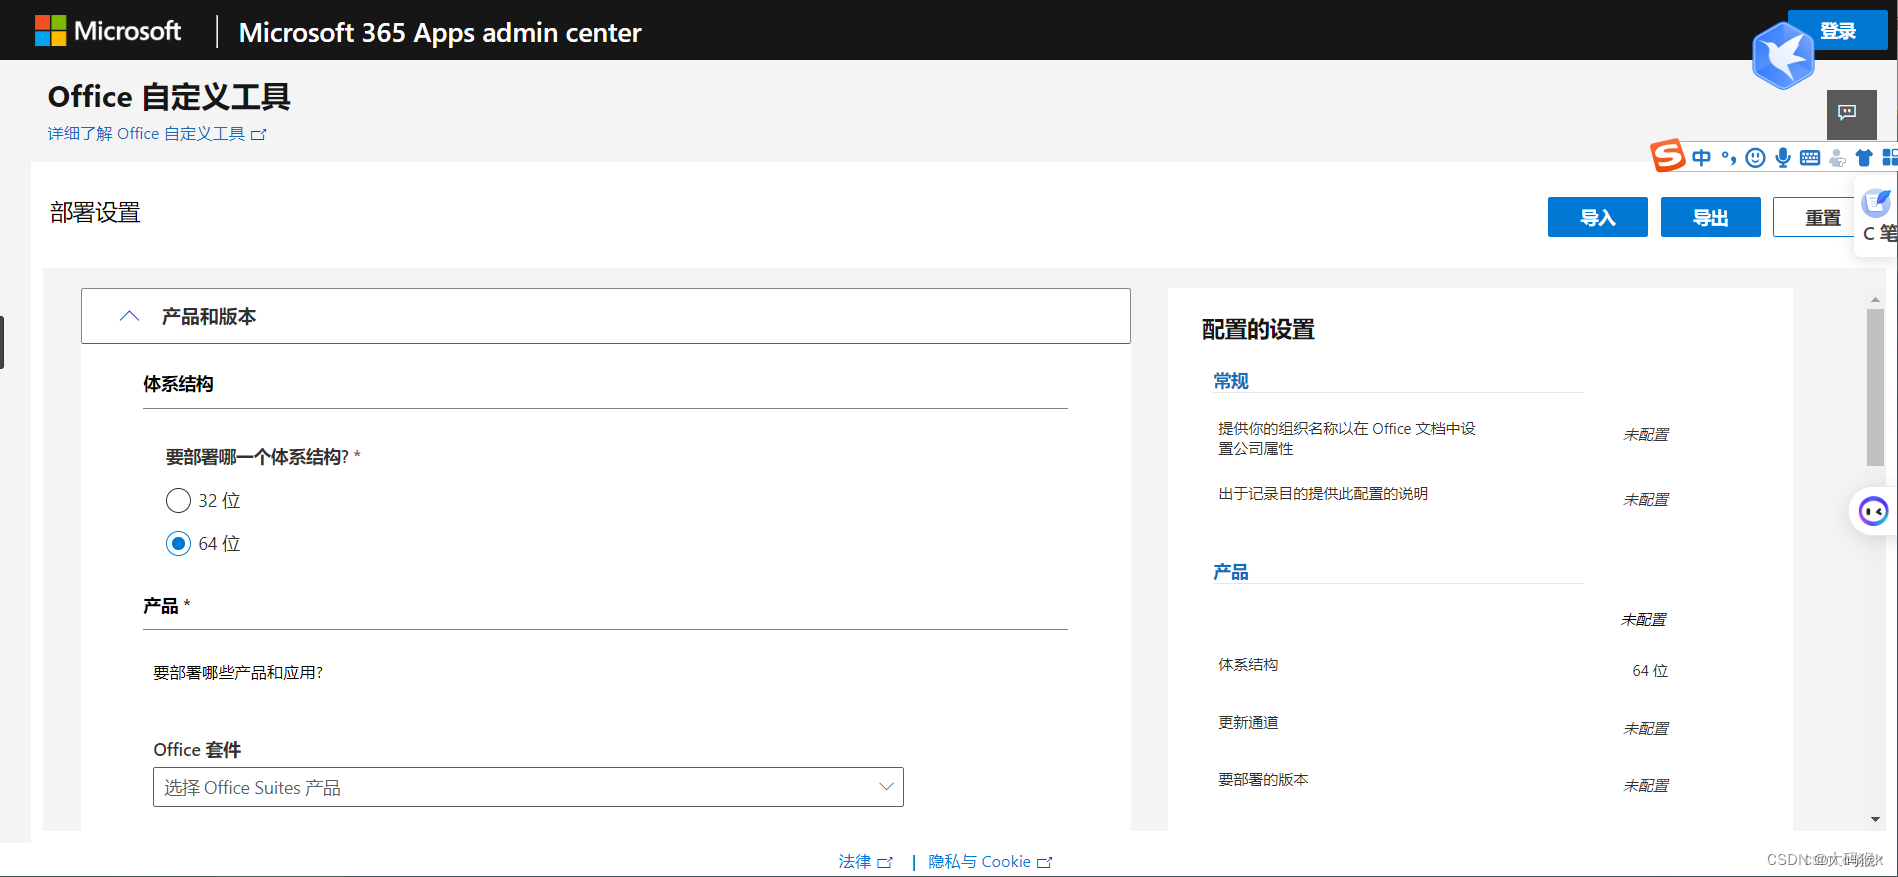Click 未配置 value next to 更新通道
This screenshot has height=877, width=1898.
1646,729
